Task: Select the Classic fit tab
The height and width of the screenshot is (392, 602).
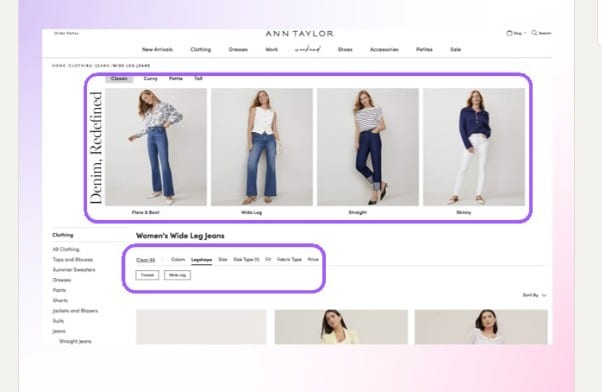Action: tap(119, 79)
